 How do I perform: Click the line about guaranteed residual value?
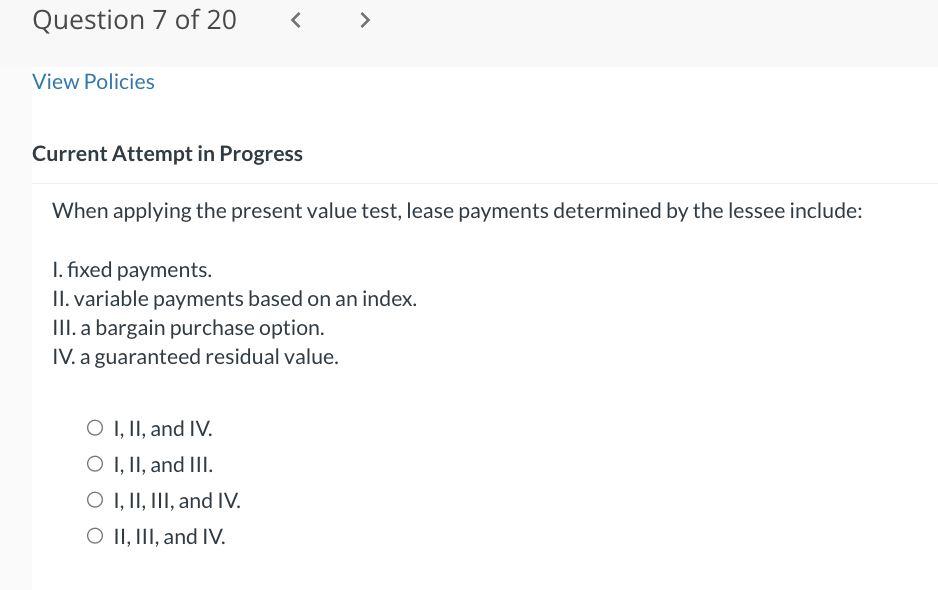tap(195, 356)
